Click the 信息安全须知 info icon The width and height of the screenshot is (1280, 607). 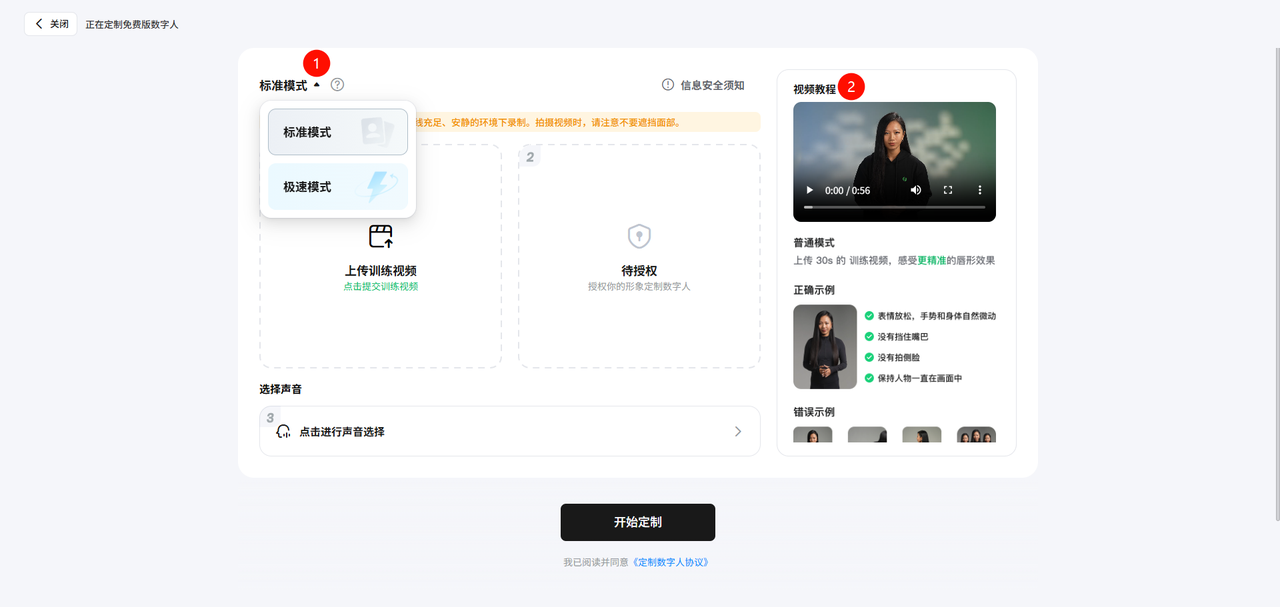click(x=668, y=85)
